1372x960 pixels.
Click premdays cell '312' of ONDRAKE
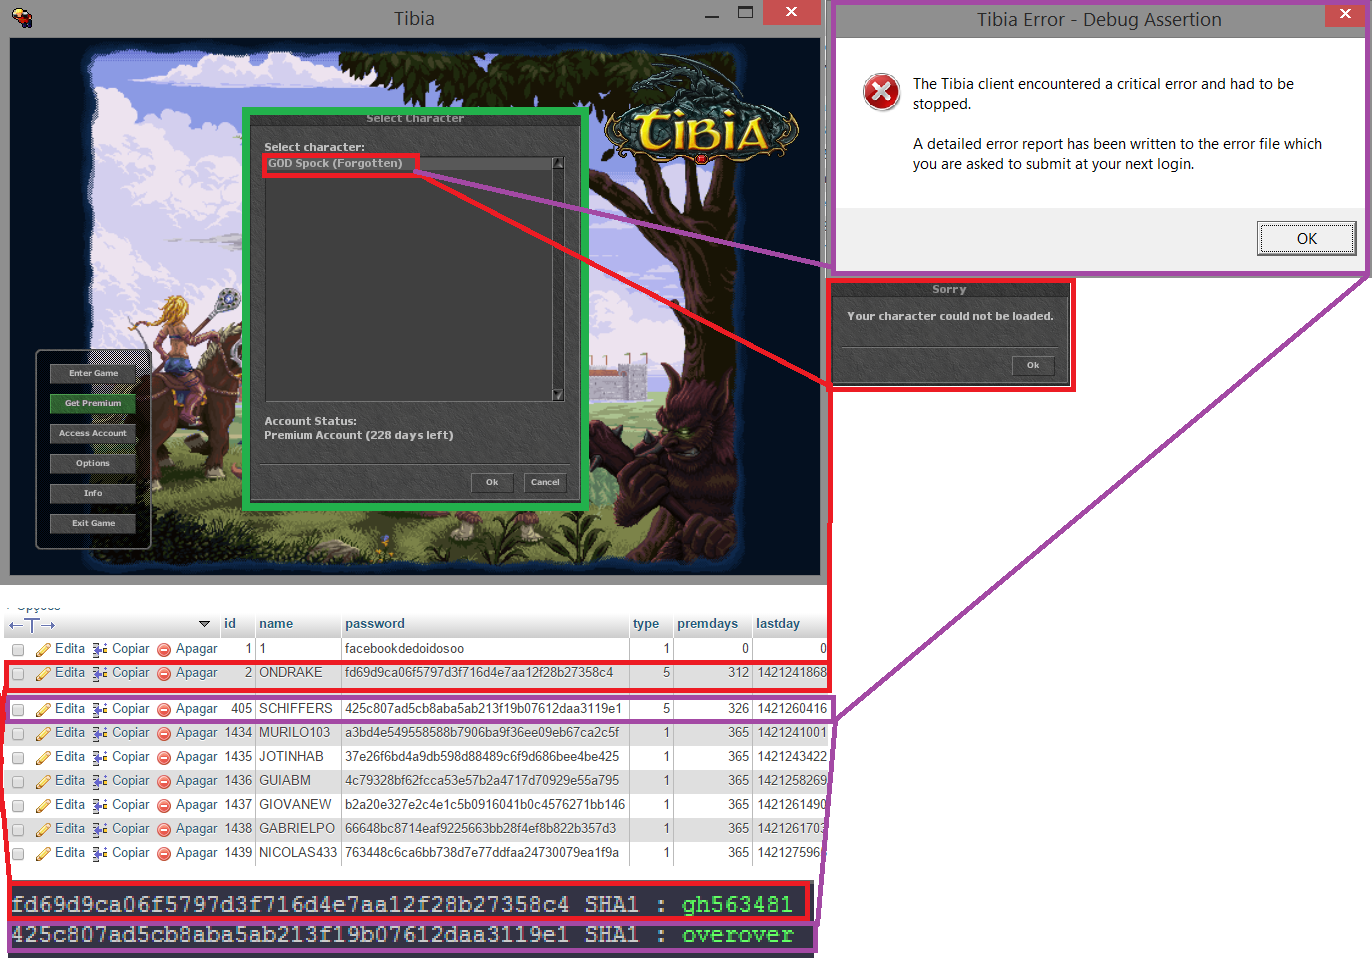click(x=738, y=673)
